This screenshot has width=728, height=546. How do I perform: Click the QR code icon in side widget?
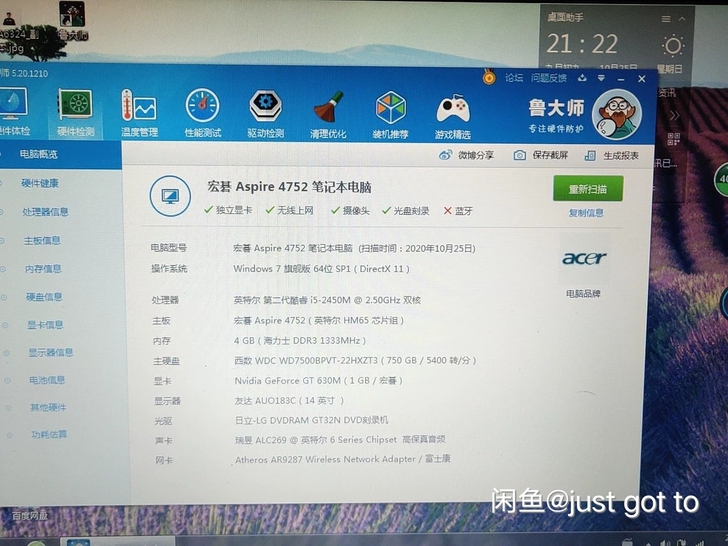tap(673, 138)
